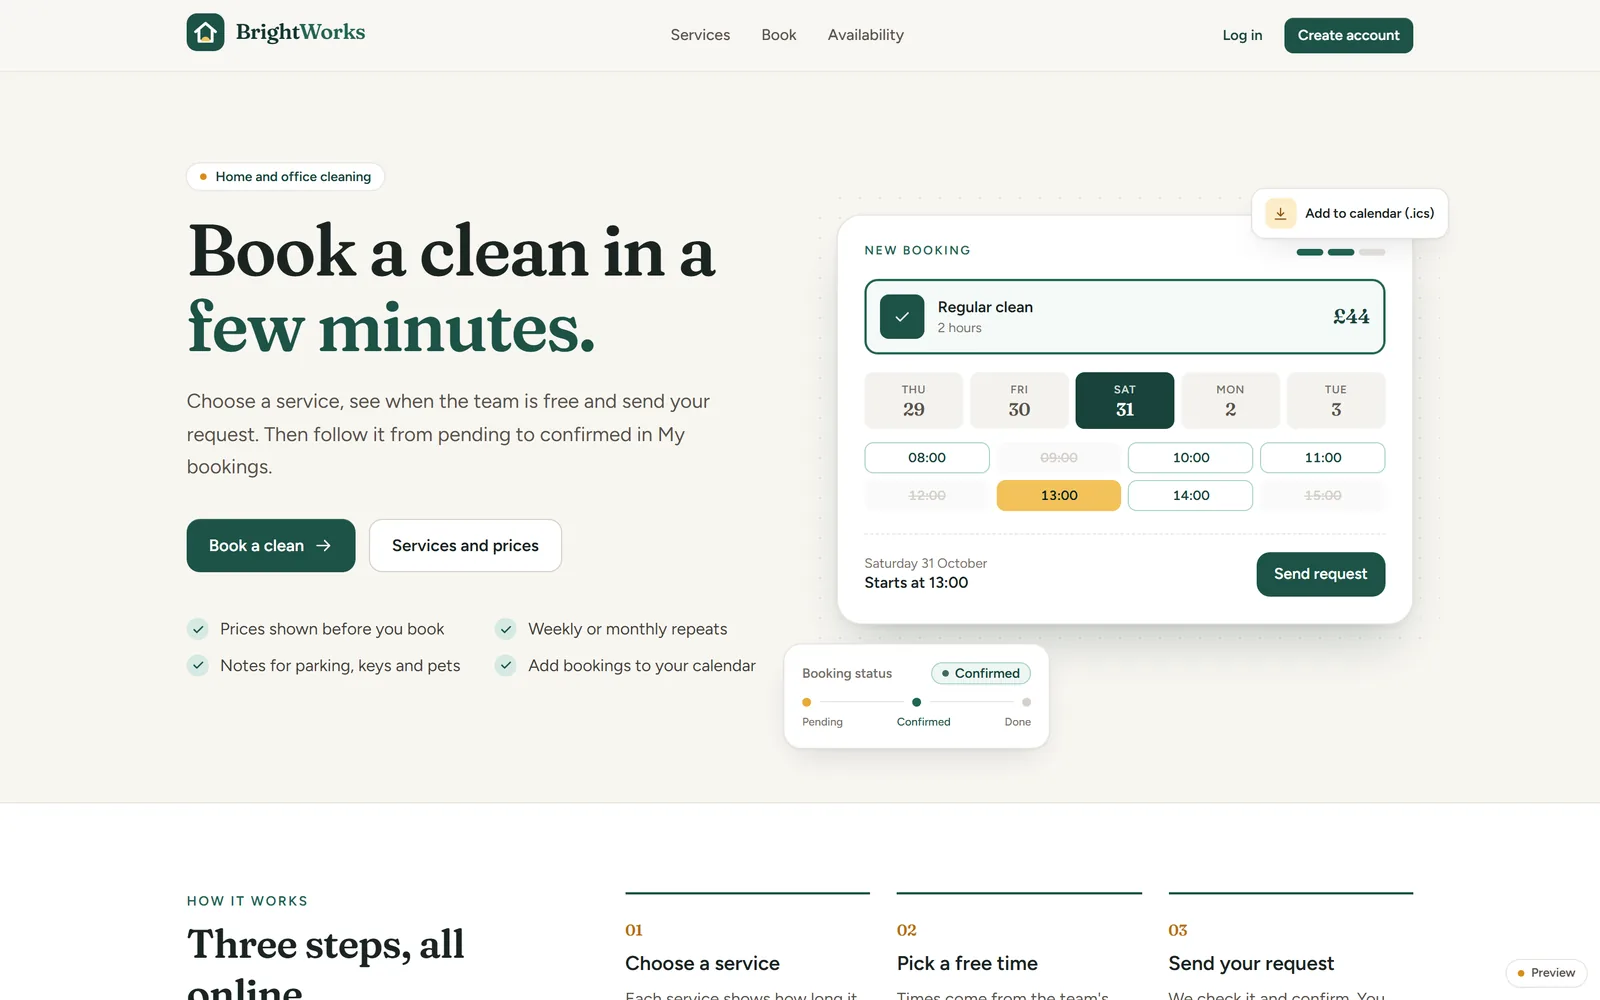Viewport: 1600px width, 1000px height.
Task: Click the £44 price text
Action: click(1351, 317)
